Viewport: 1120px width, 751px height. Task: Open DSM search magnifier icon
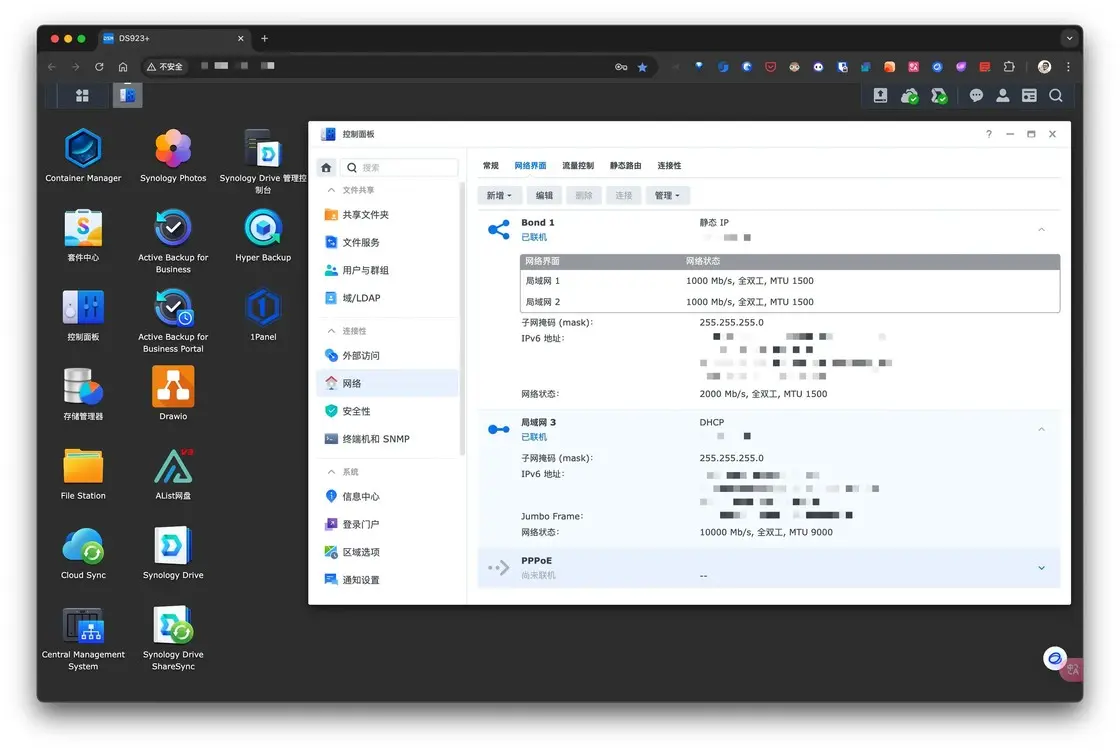(1056, 95)
